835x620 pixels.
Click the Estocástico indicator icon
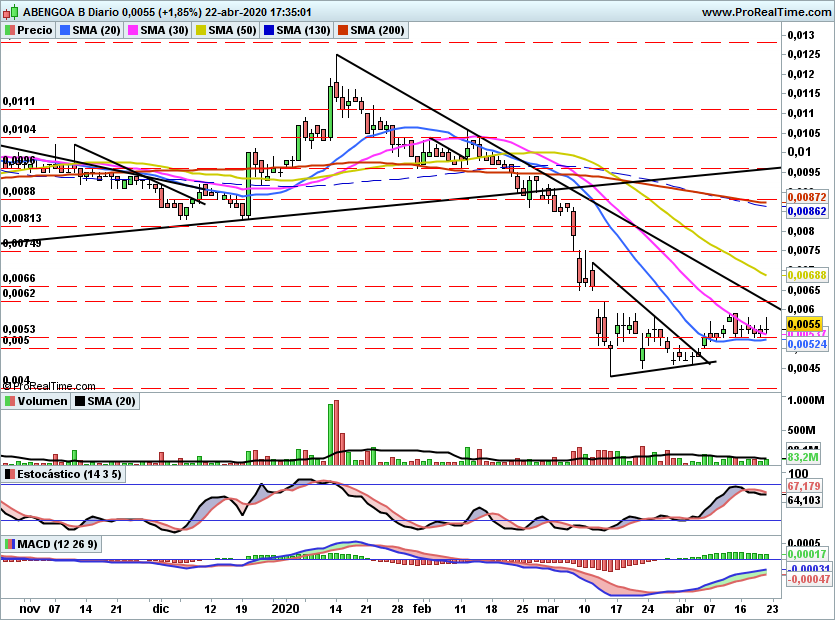click(10, 474)
